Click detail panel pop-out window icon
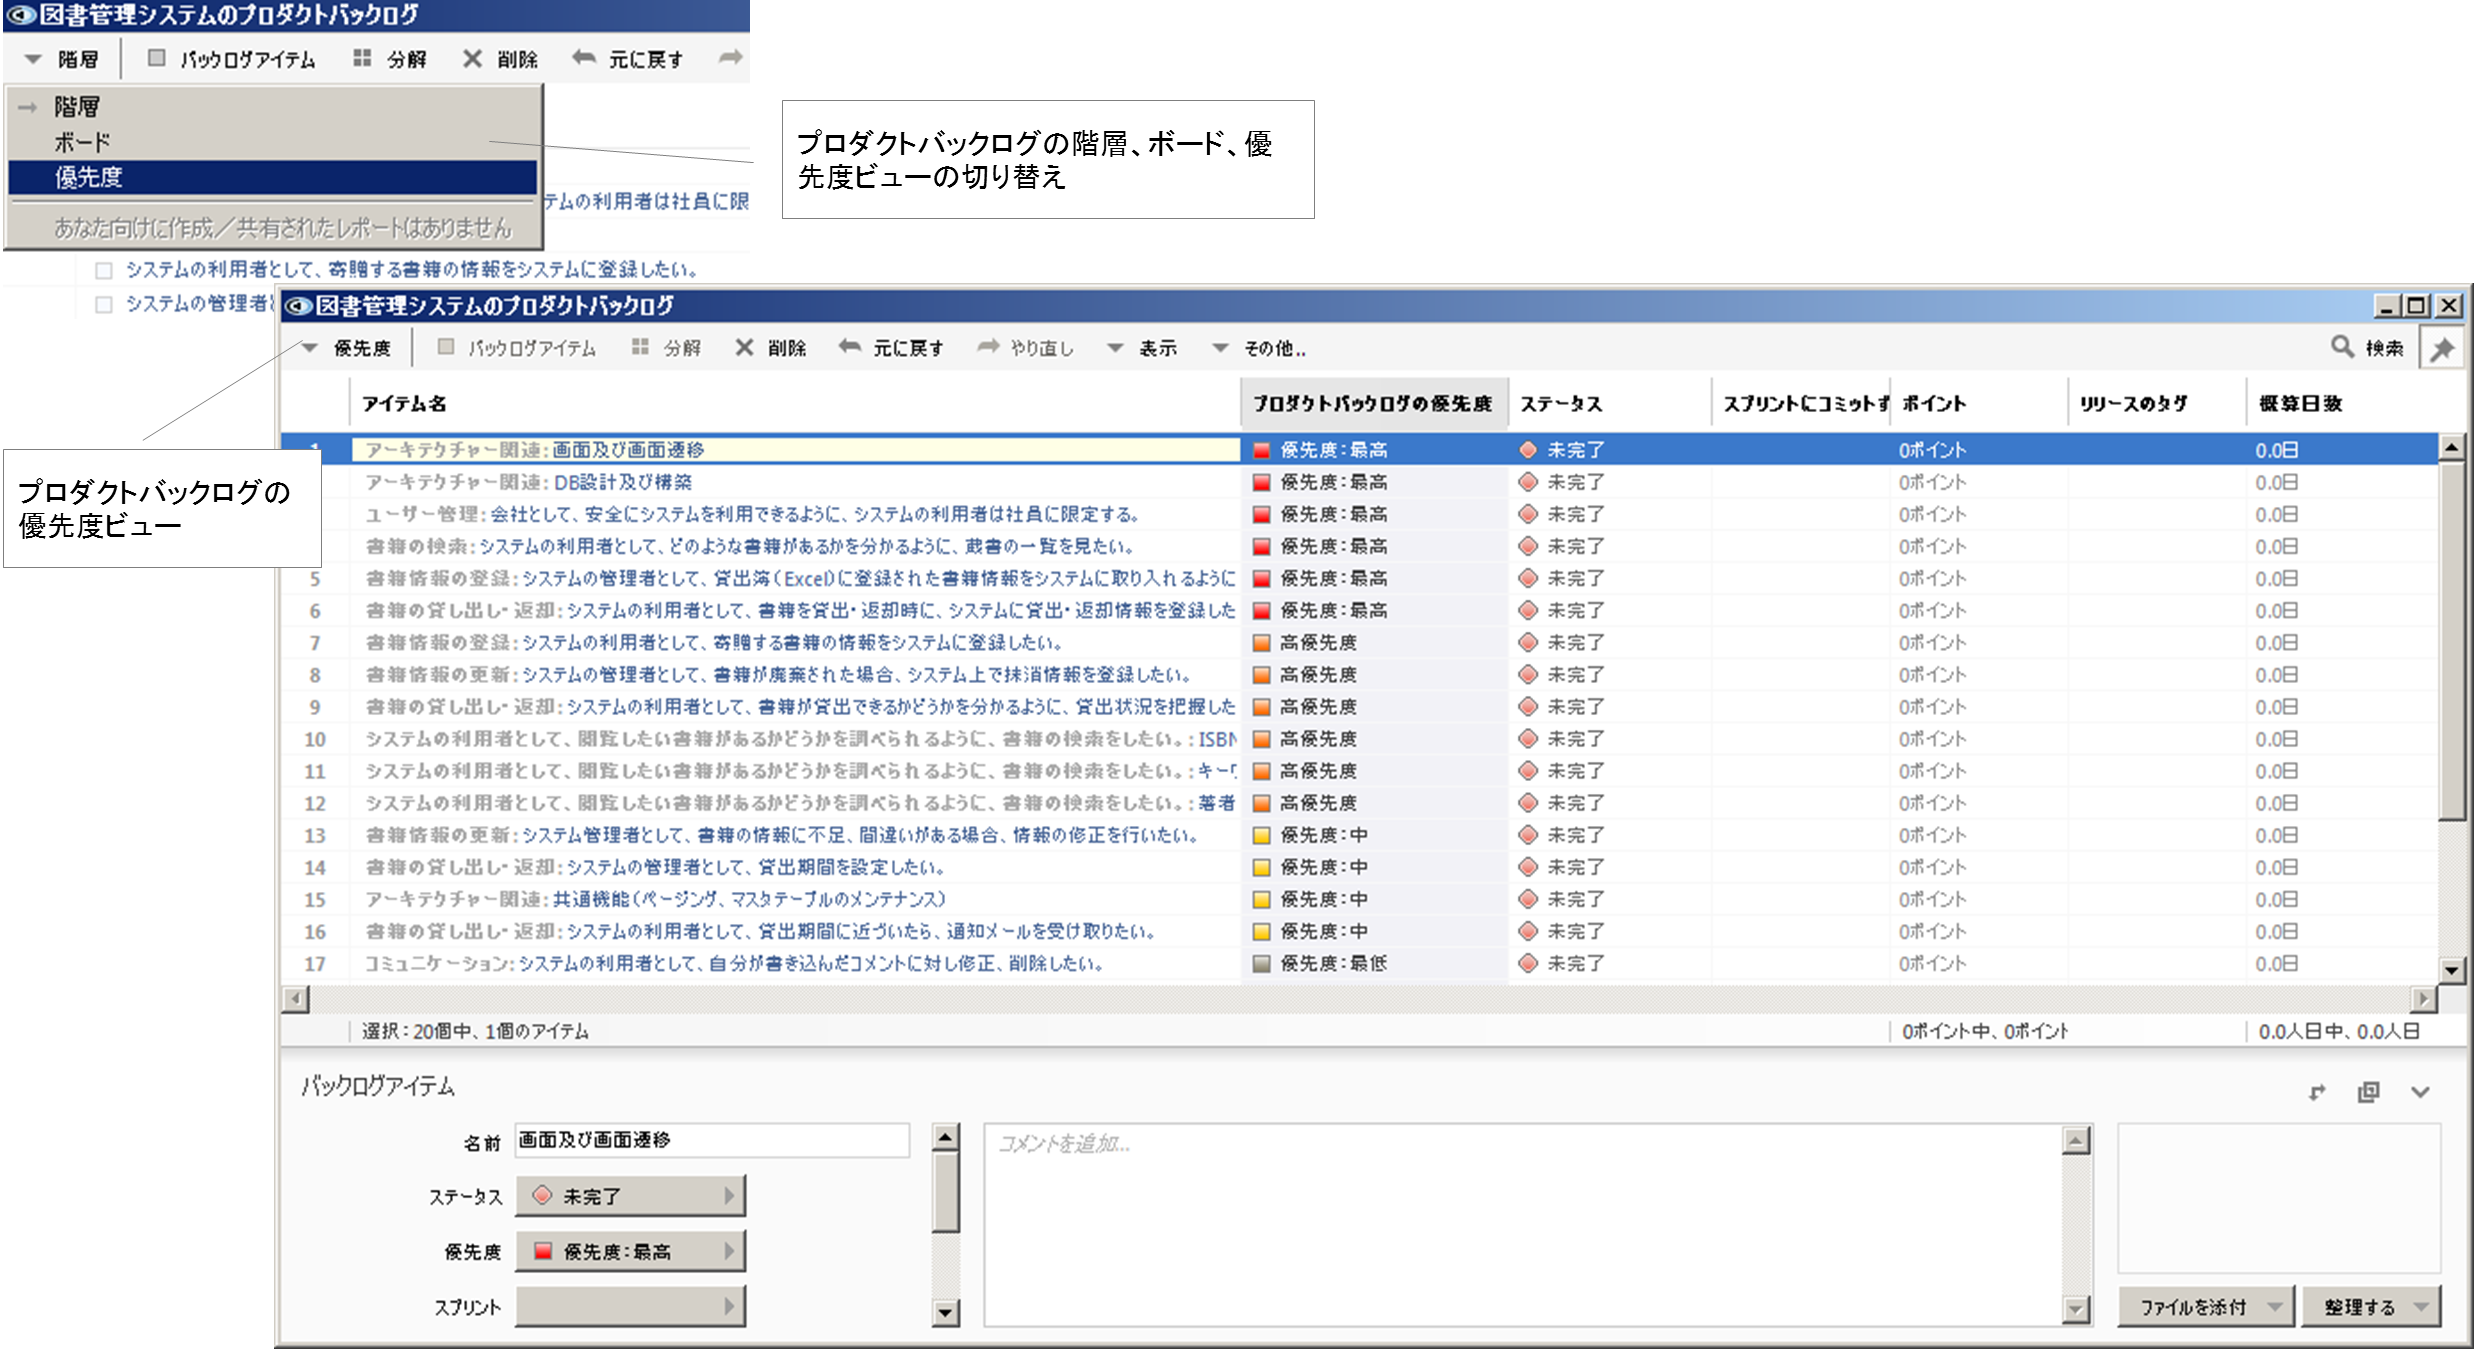Image resolution: width=2474 pixels, height=1349 pixels. [x=2369, y=1093]
